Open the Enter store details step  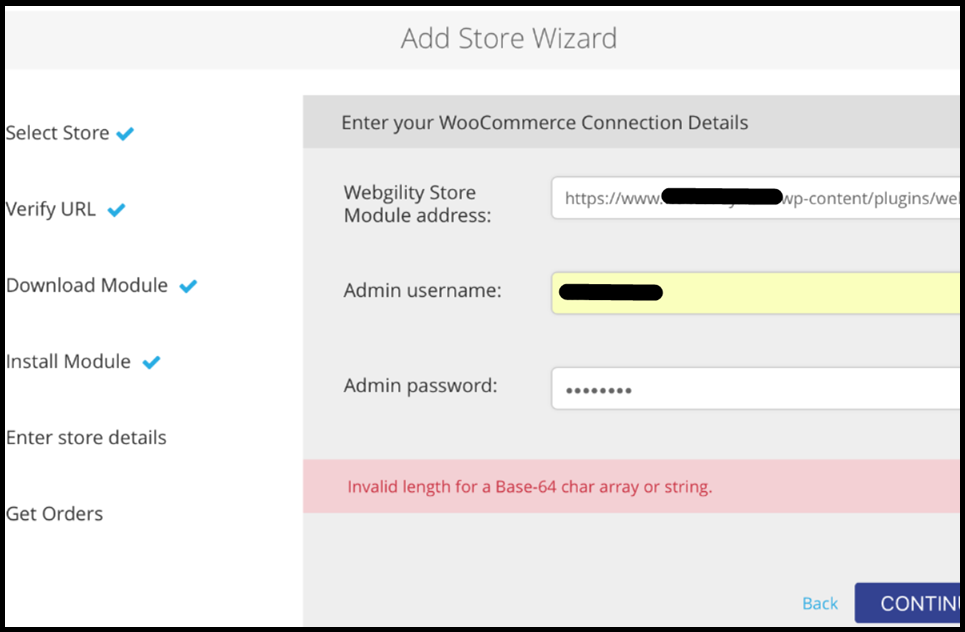[86, 437]
